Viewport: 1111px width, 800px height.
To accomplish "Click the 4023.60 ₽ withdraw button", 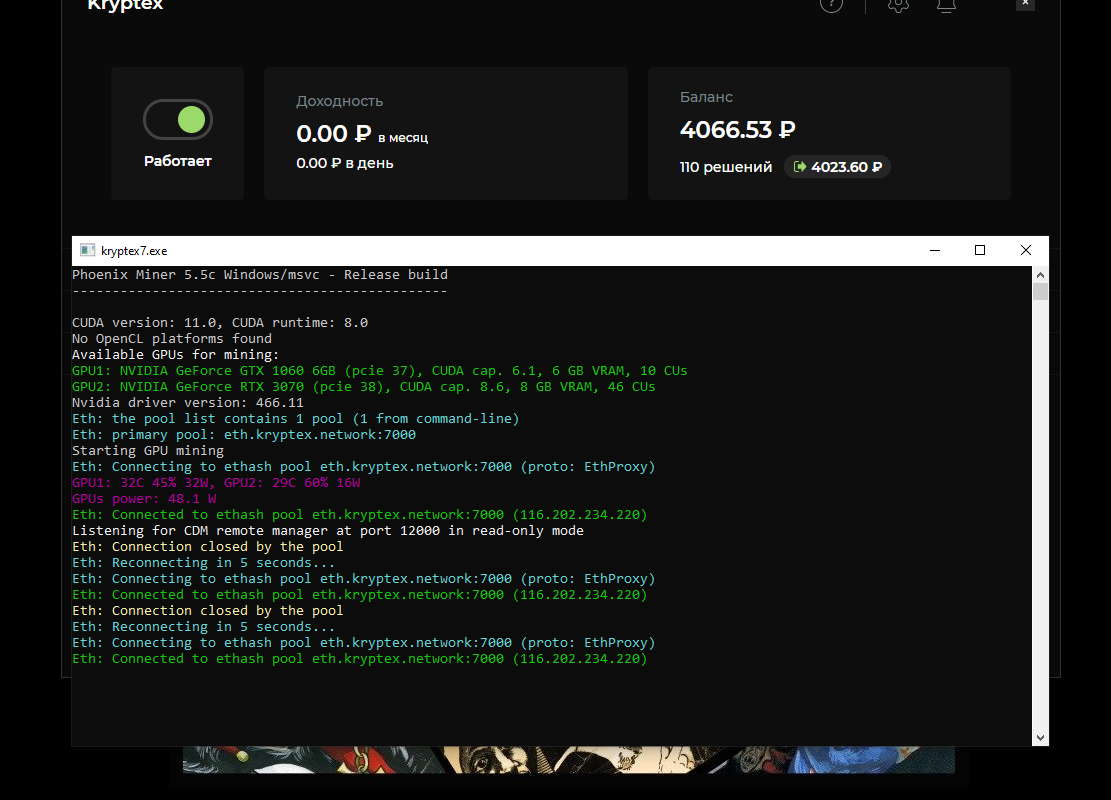I will [838, 167].
